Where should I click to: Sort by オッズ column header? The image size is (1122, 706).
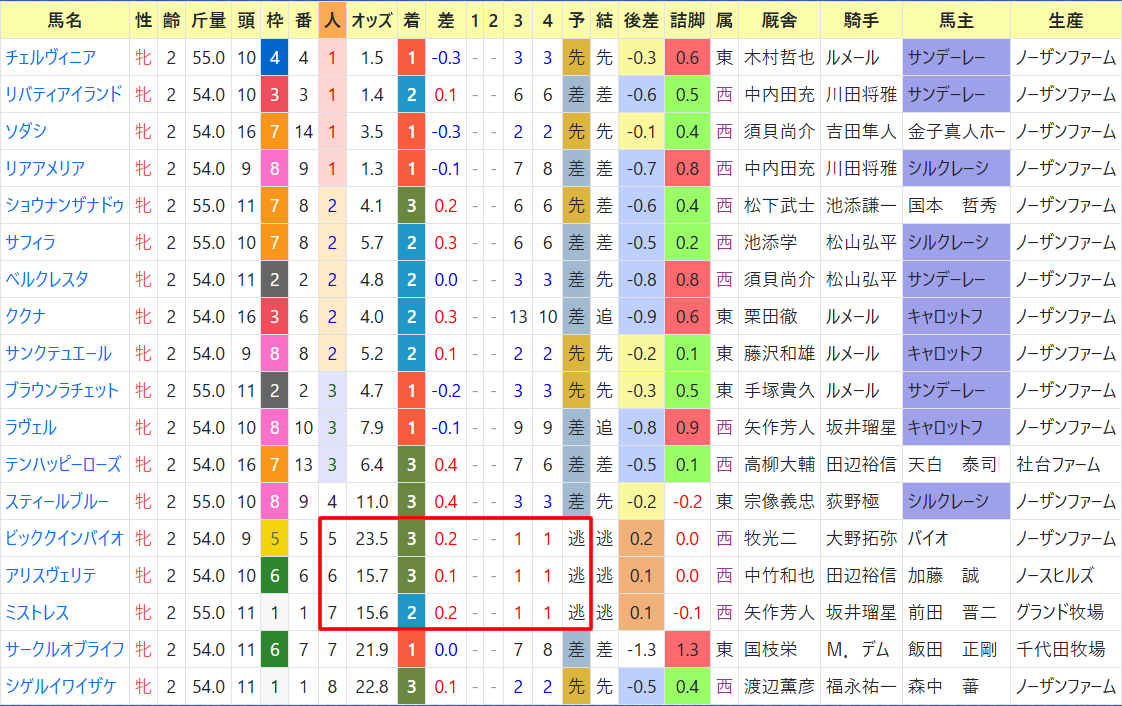[x=372, y=20]
